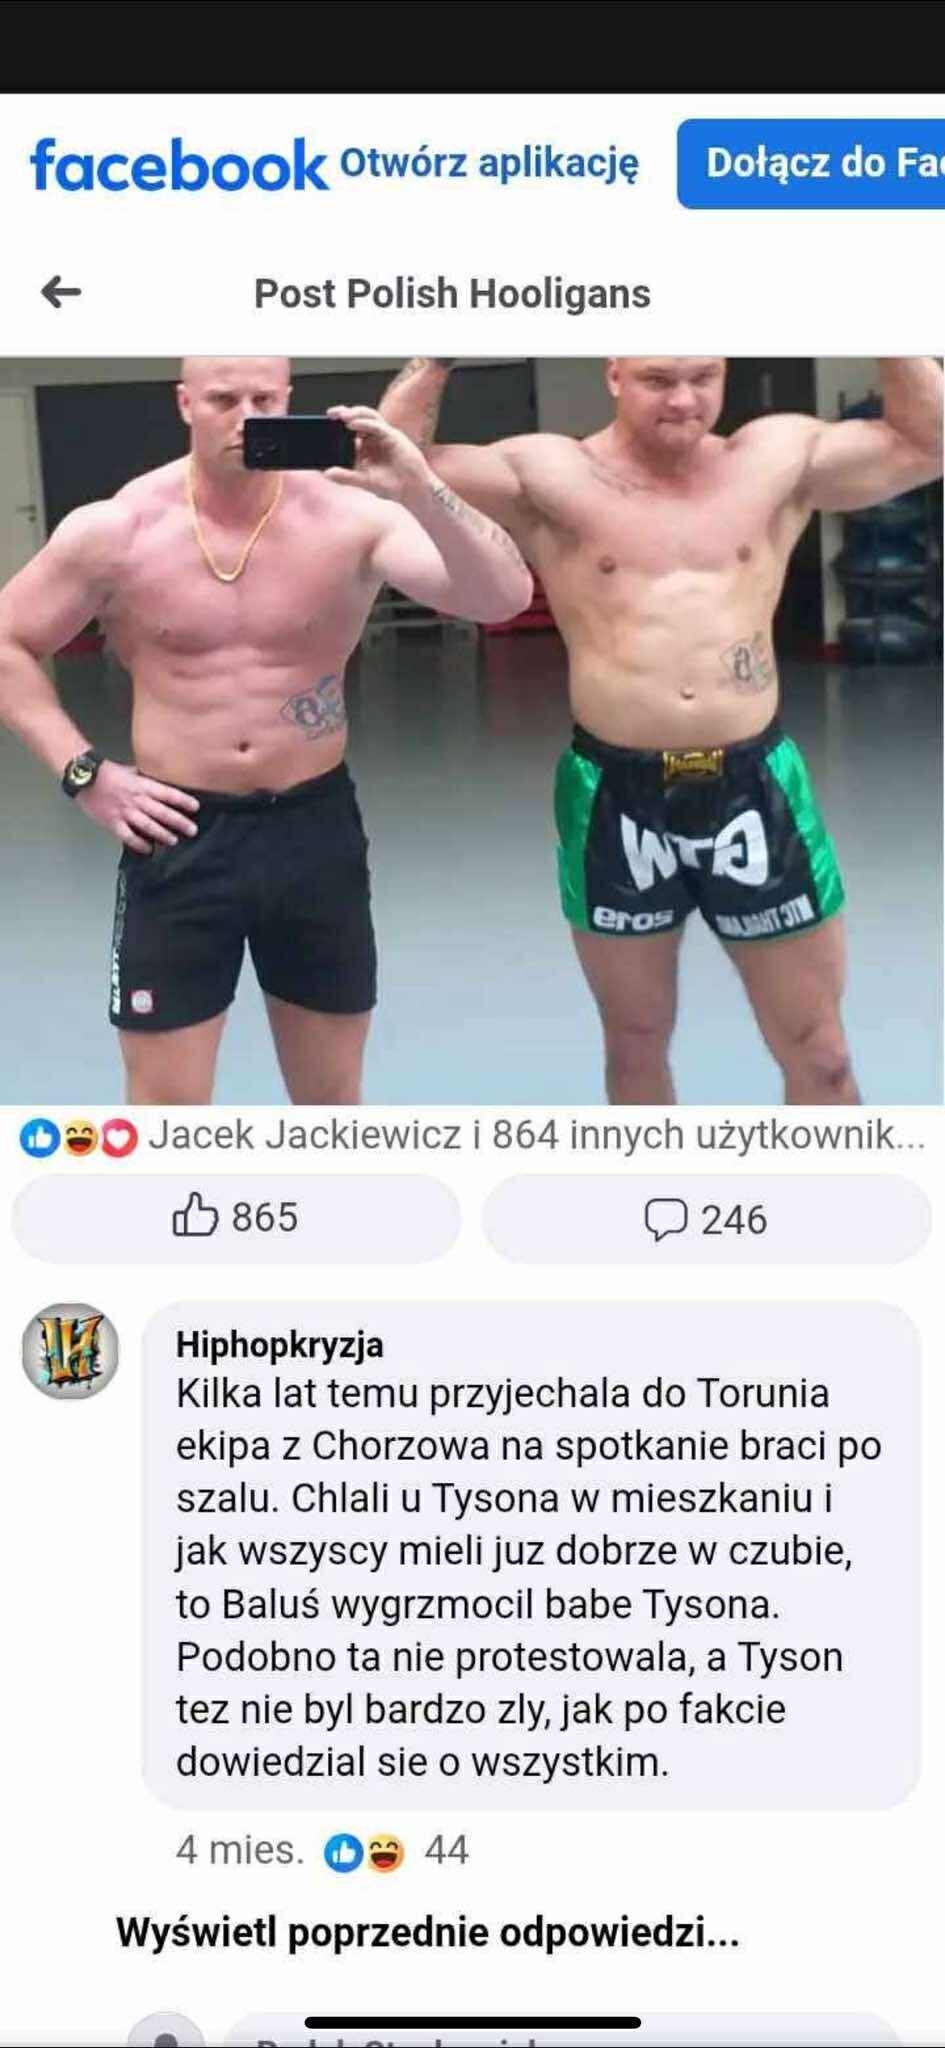Click the Facebook logo

(179, 164)
